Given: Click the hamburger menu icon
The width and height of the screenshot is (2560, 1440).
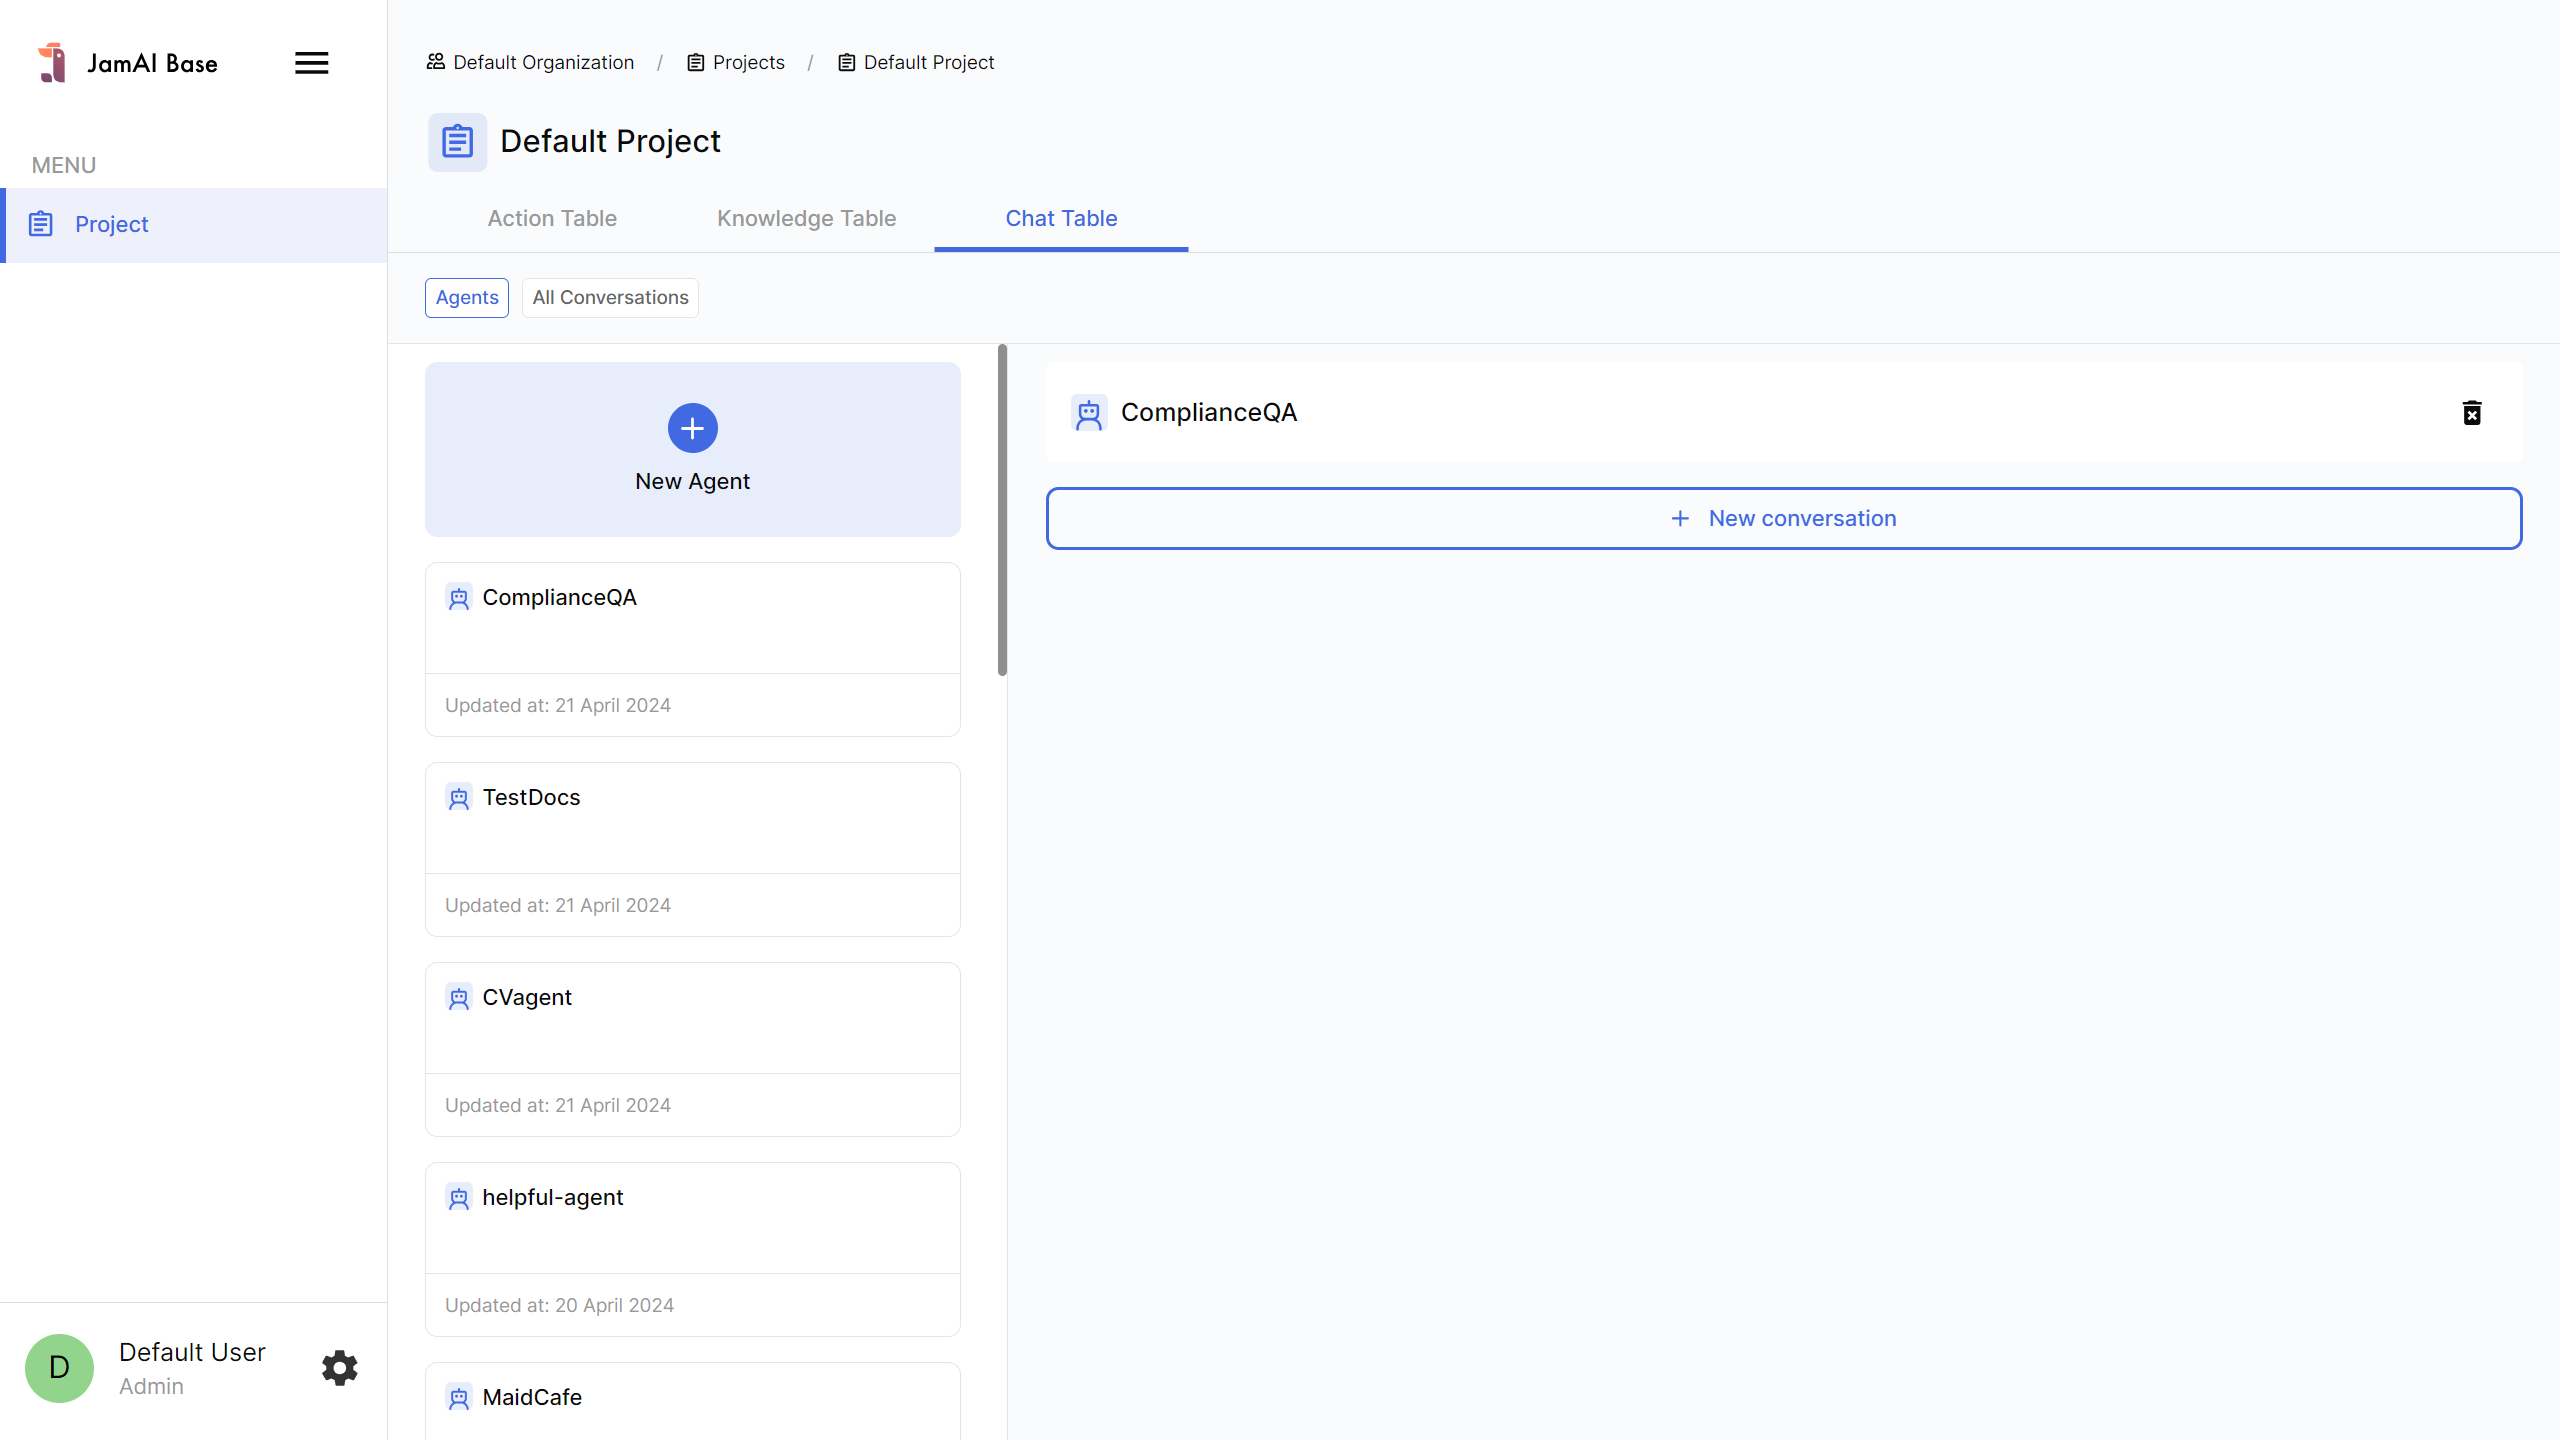Looking at the screenshot, I should click(311, 63).
